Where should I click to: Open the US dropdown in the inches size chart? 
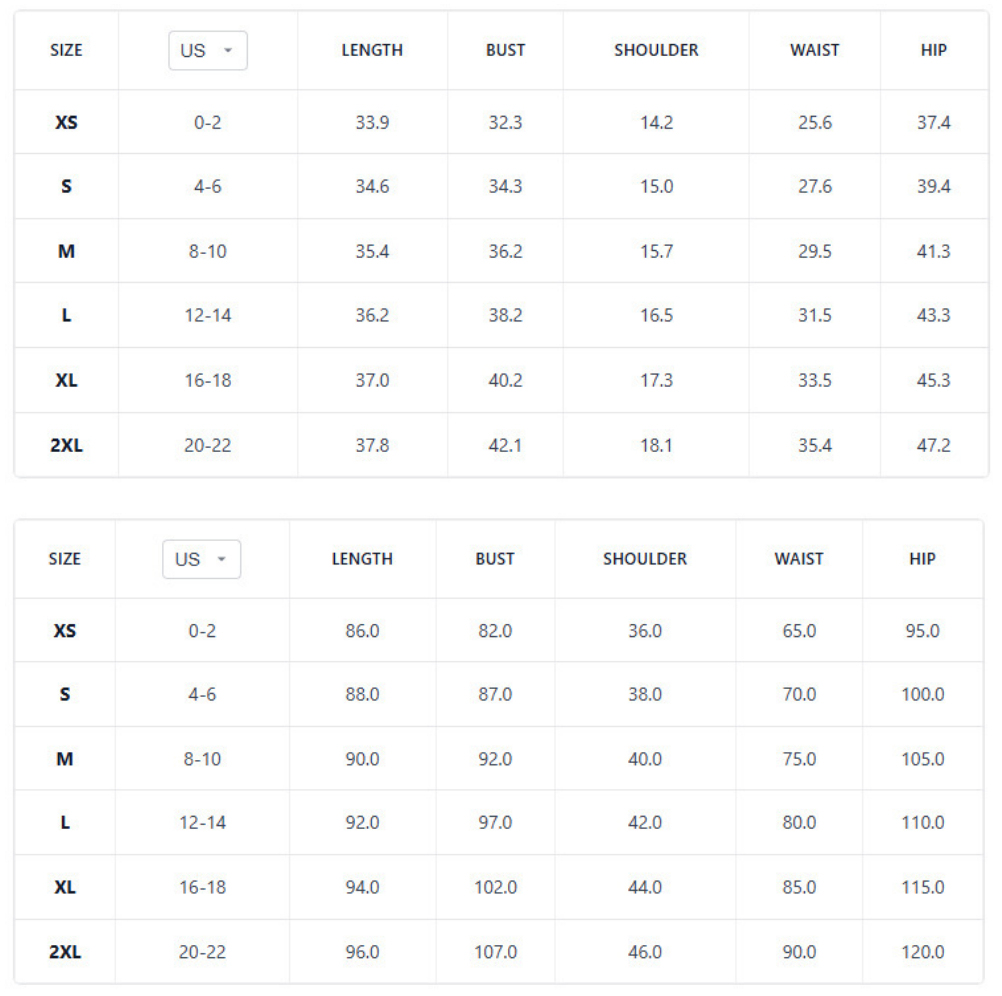pyautogui.click(x=207, y=50)
